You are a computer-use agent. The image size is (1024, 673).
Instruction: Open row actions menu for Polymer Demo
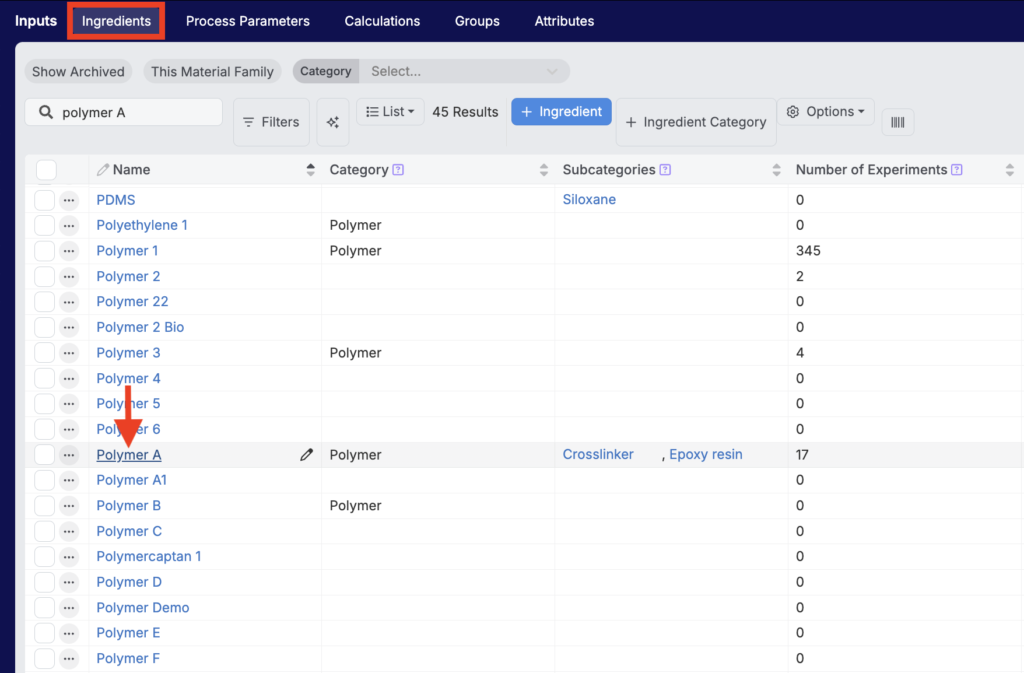point(69,607)
